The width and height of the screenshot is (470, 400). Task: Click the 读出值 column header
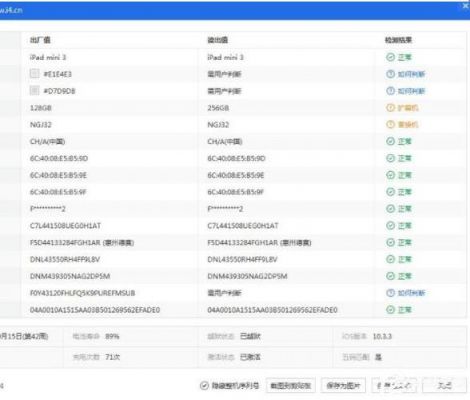[217, 40]
